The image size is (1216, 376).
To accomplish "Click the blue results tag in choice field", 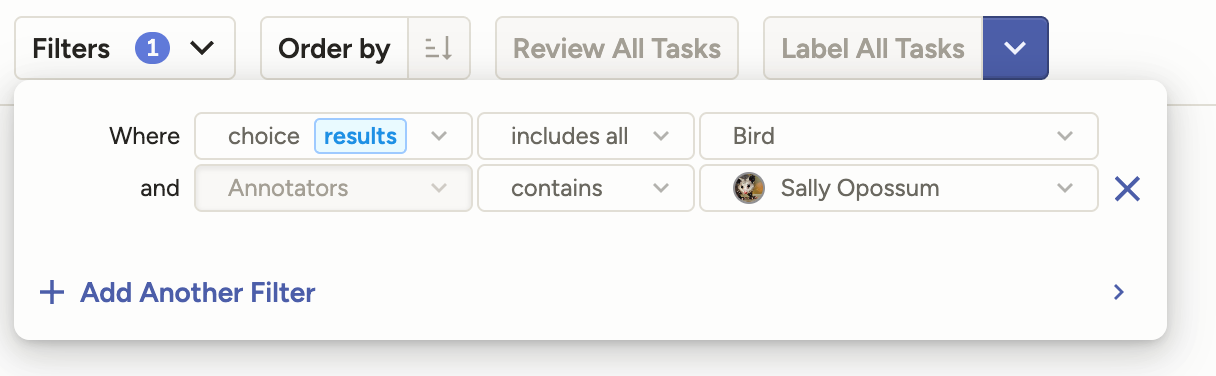I will (x=360, y=136).
